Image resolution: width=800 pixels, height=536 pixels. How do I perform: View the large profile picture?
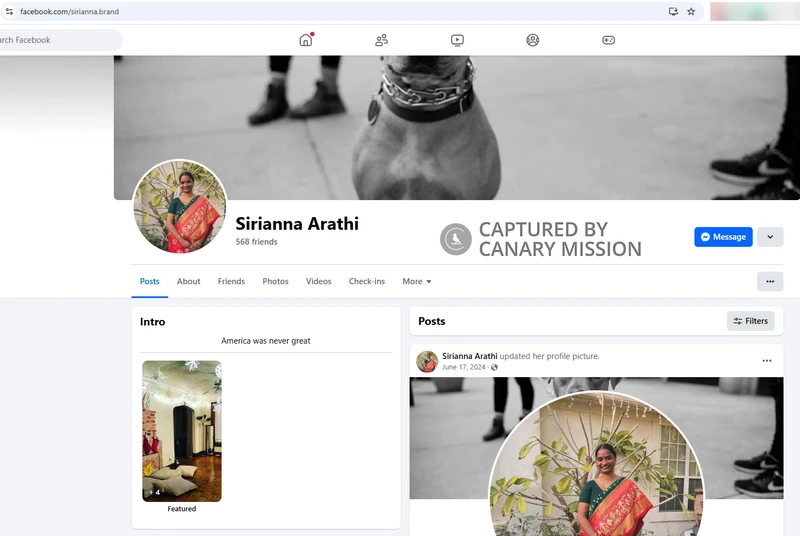pos(180,206)
